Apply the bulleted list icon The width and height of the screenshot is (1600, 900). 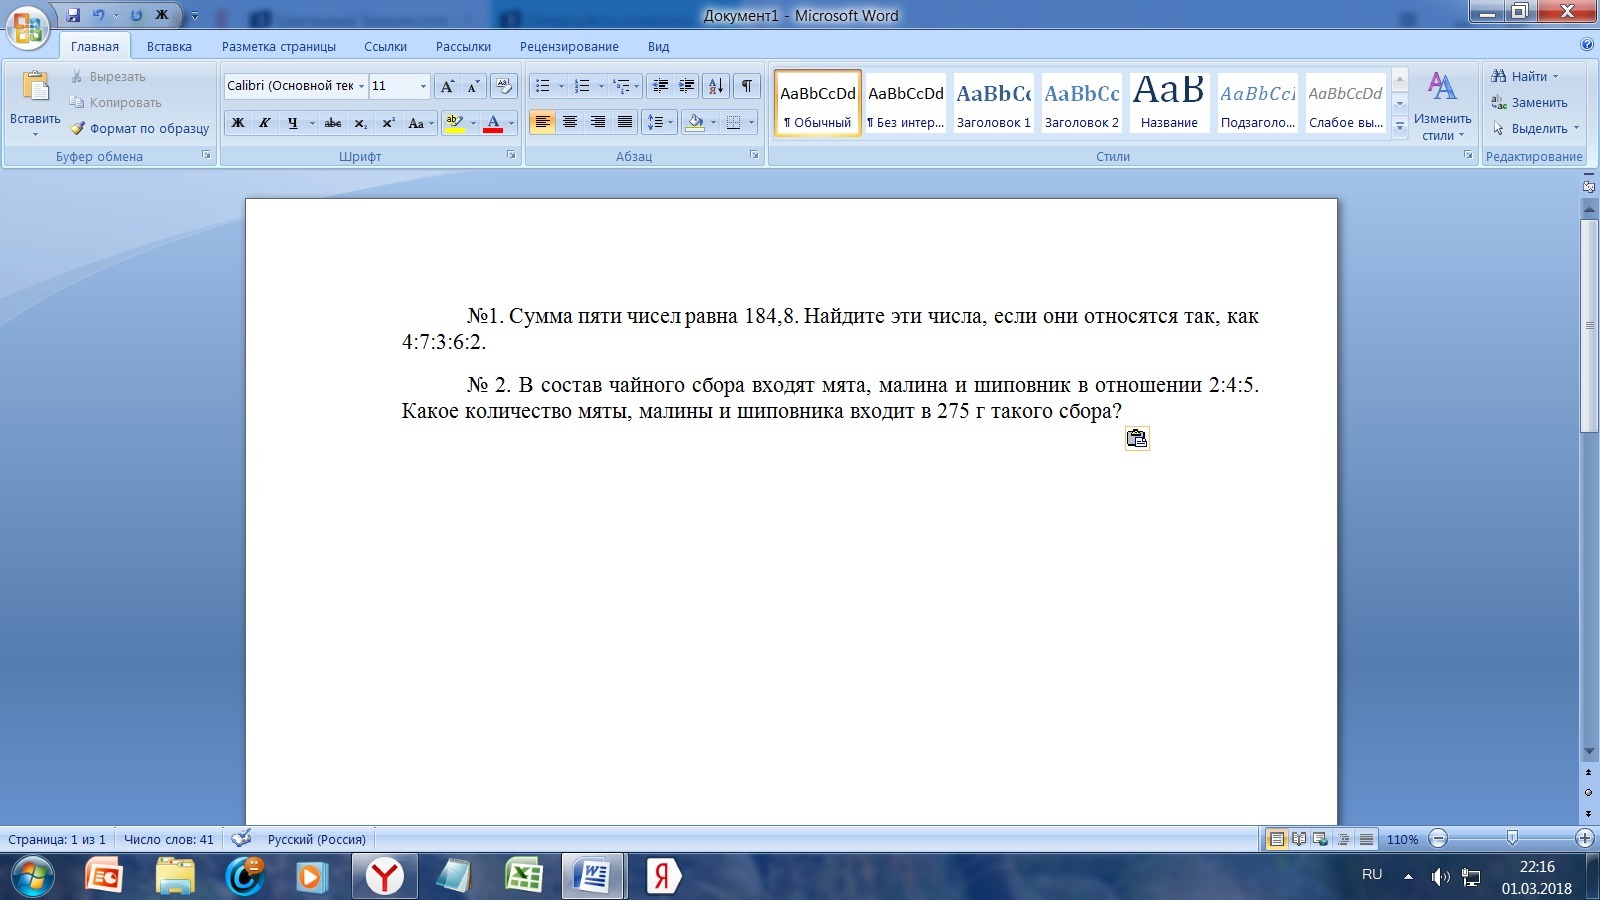coord(542,86)
